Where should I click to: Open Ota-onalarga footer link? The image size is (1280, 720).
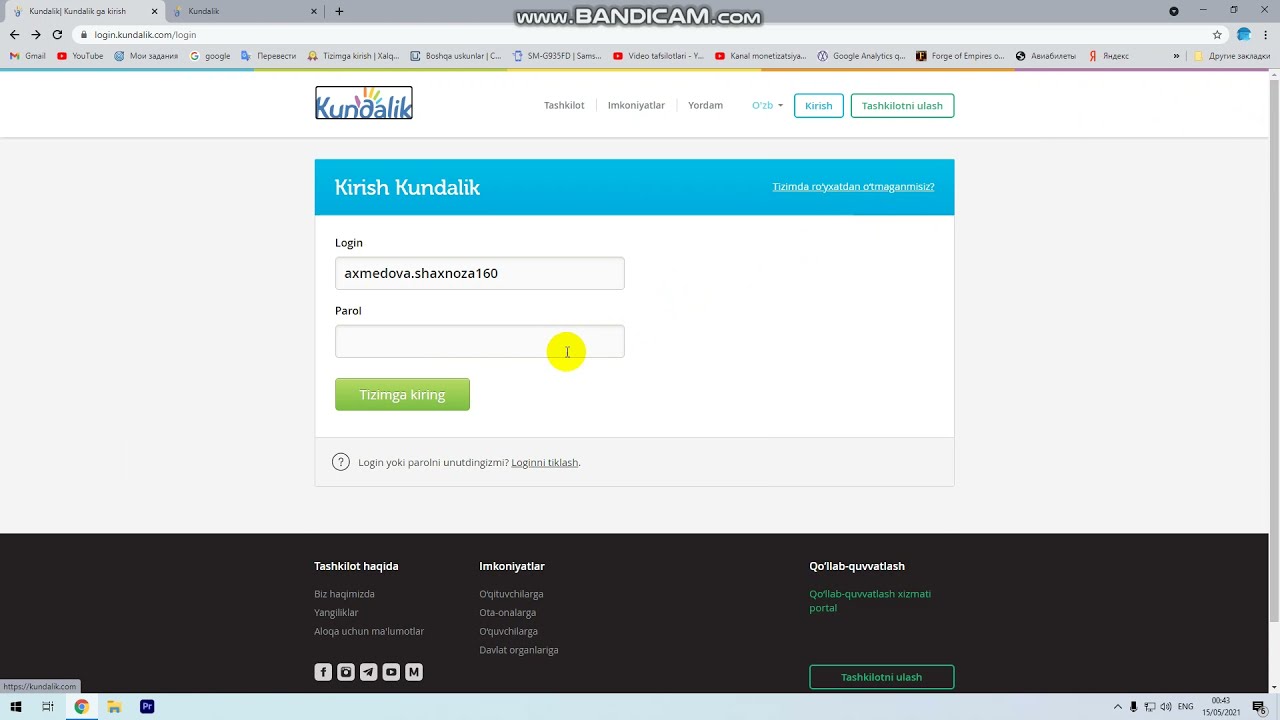[507, 612]
